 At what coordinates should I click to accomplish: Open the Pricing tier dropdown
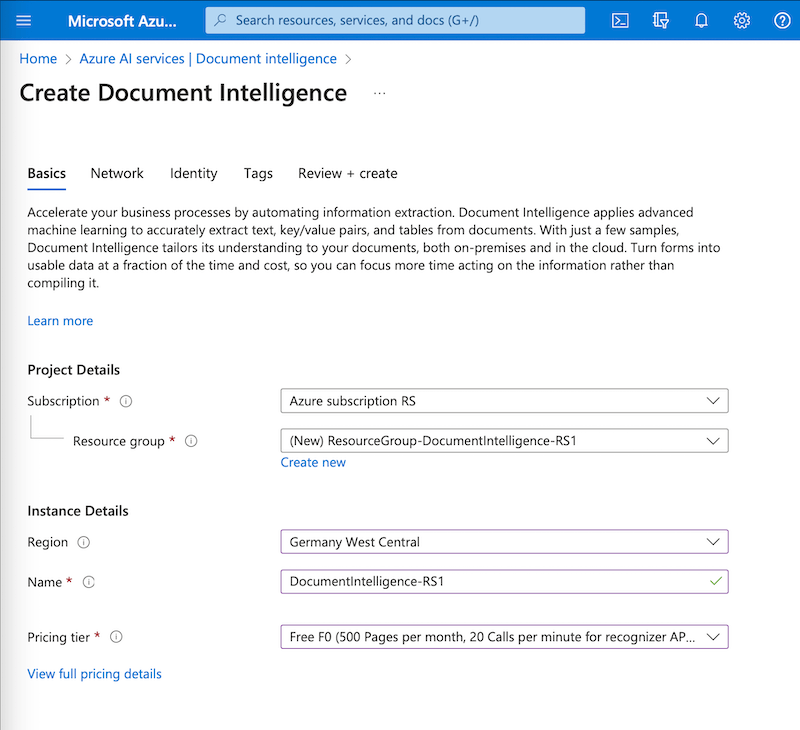point(504,637)
